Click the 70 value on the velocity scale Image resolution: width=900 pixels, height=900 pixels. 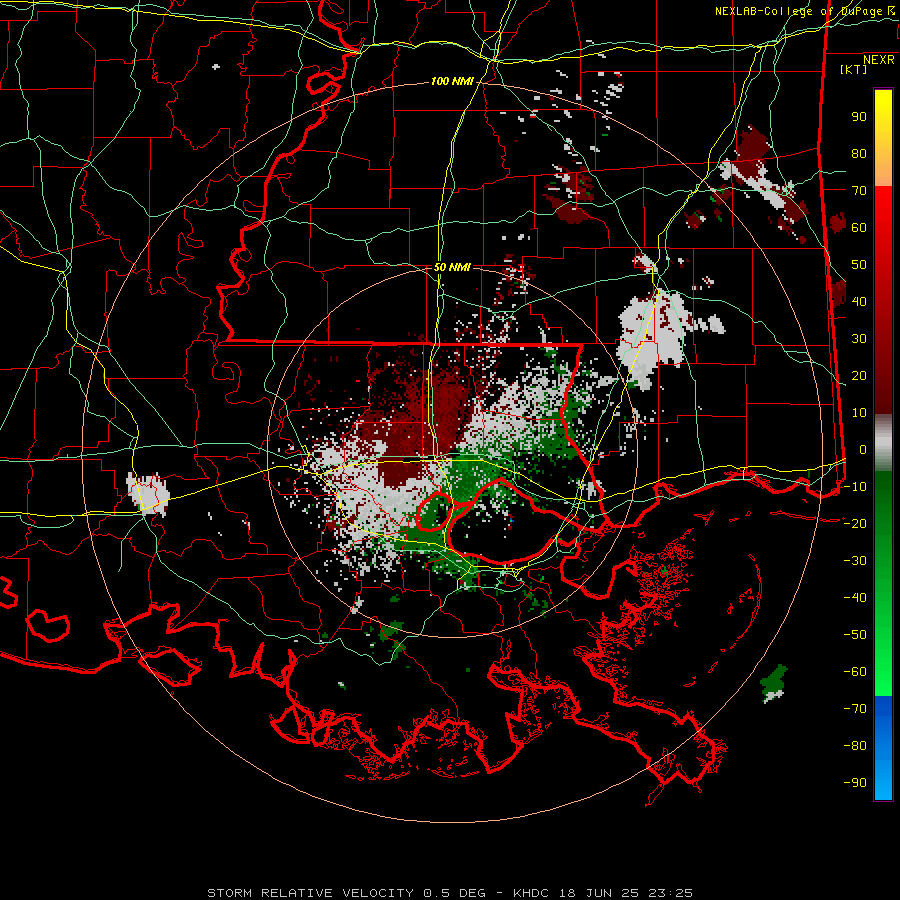coord(859,191)
